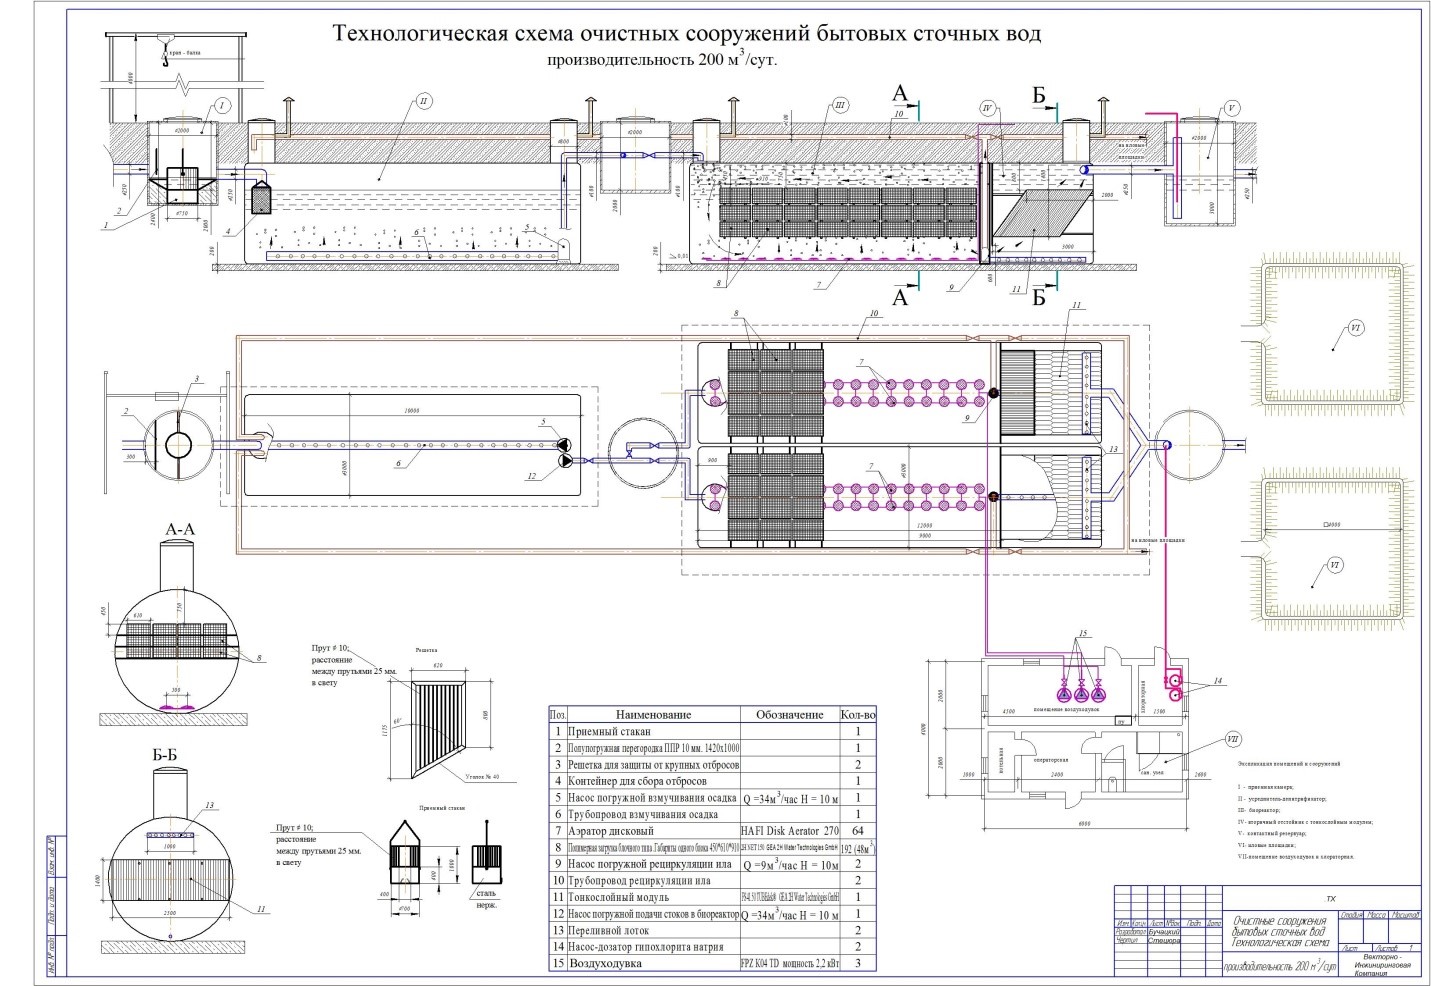This screenshot has width=1431, height=986.
Task: Click 'Очистные сооружения бытовых сточных вод' in title block
Action: pyautogui.click(x=1280, y=925)
